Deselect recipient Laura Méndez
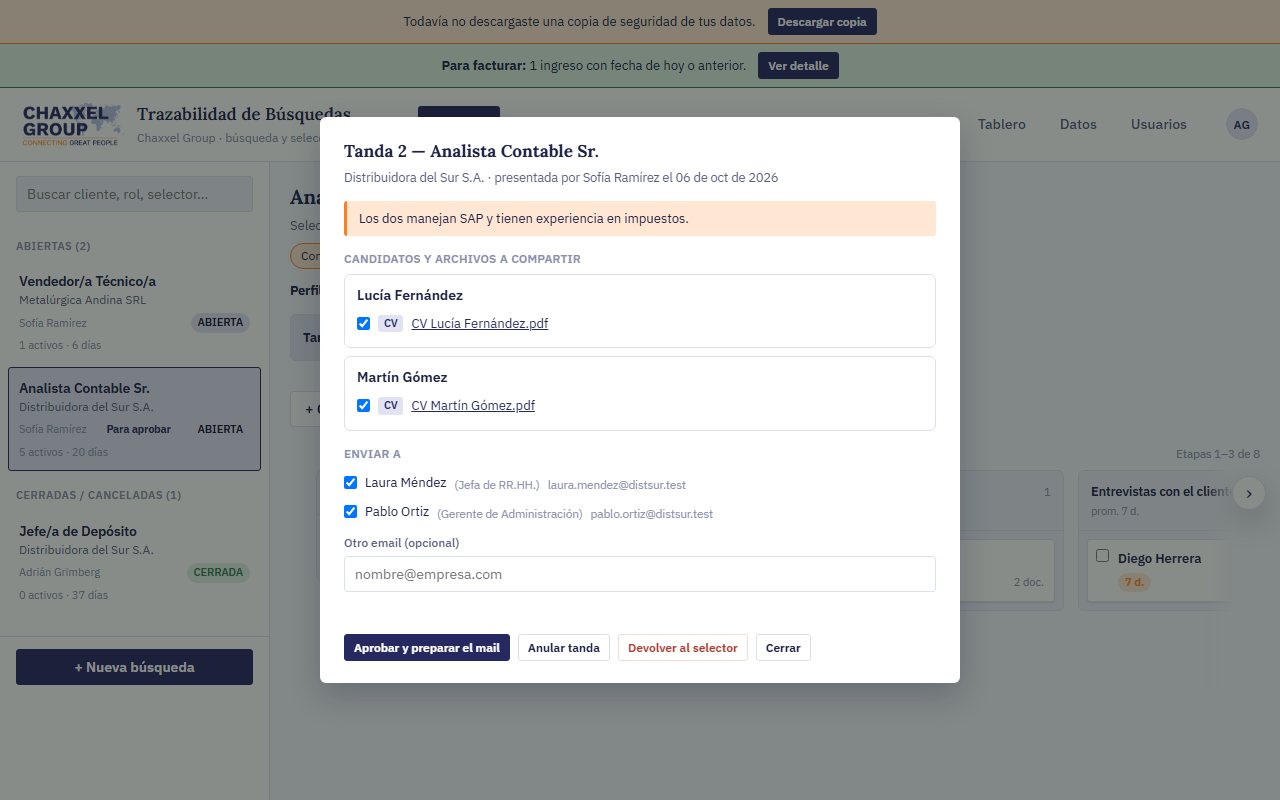This screenshot has width=1280, height=800. pyautogui.click(x=350, y=482)
